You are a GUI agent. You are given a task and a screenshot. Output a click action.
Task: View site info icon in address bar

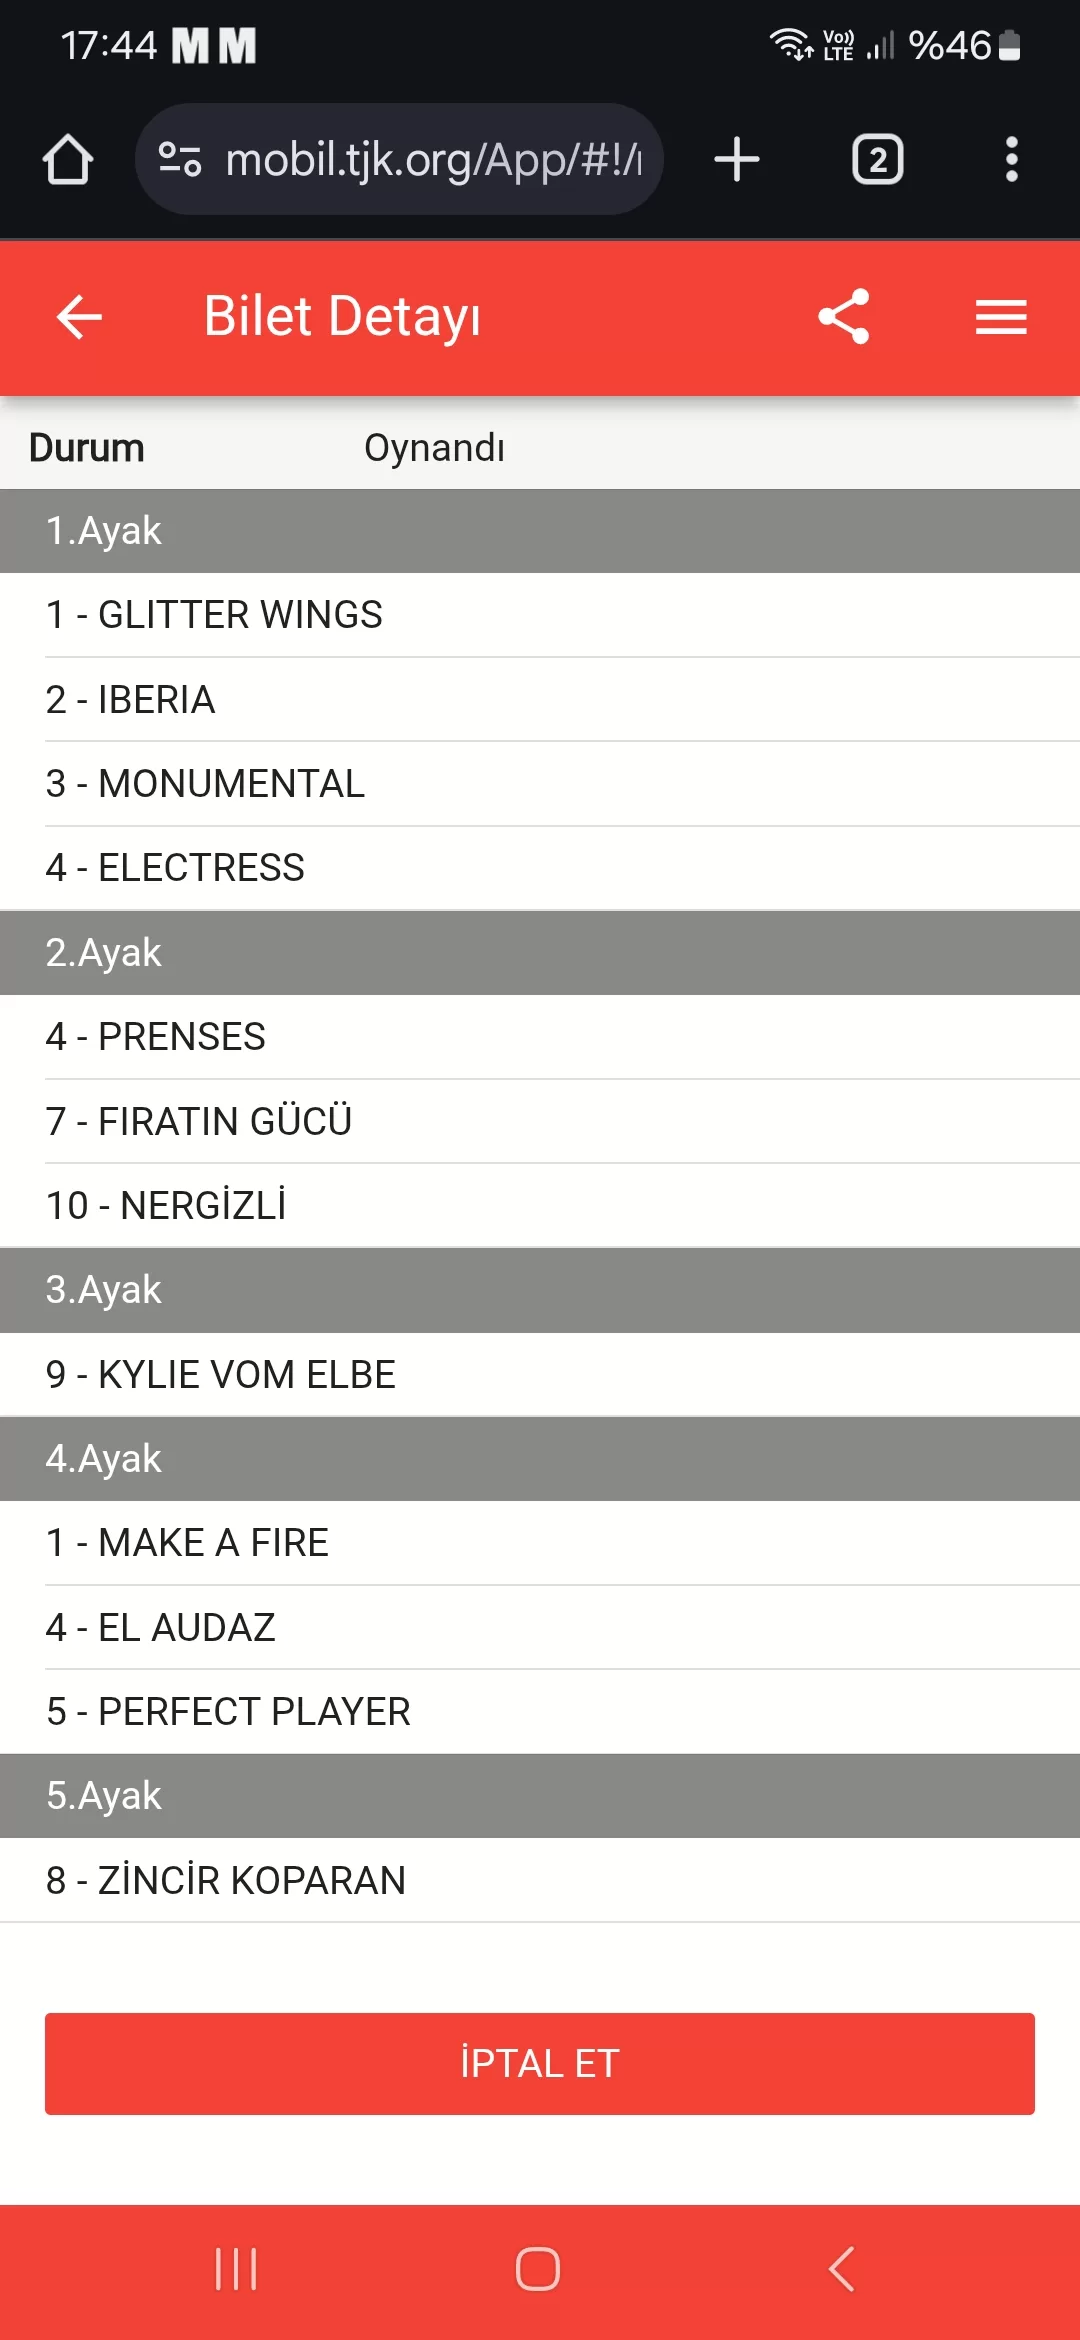click(180, 160)
